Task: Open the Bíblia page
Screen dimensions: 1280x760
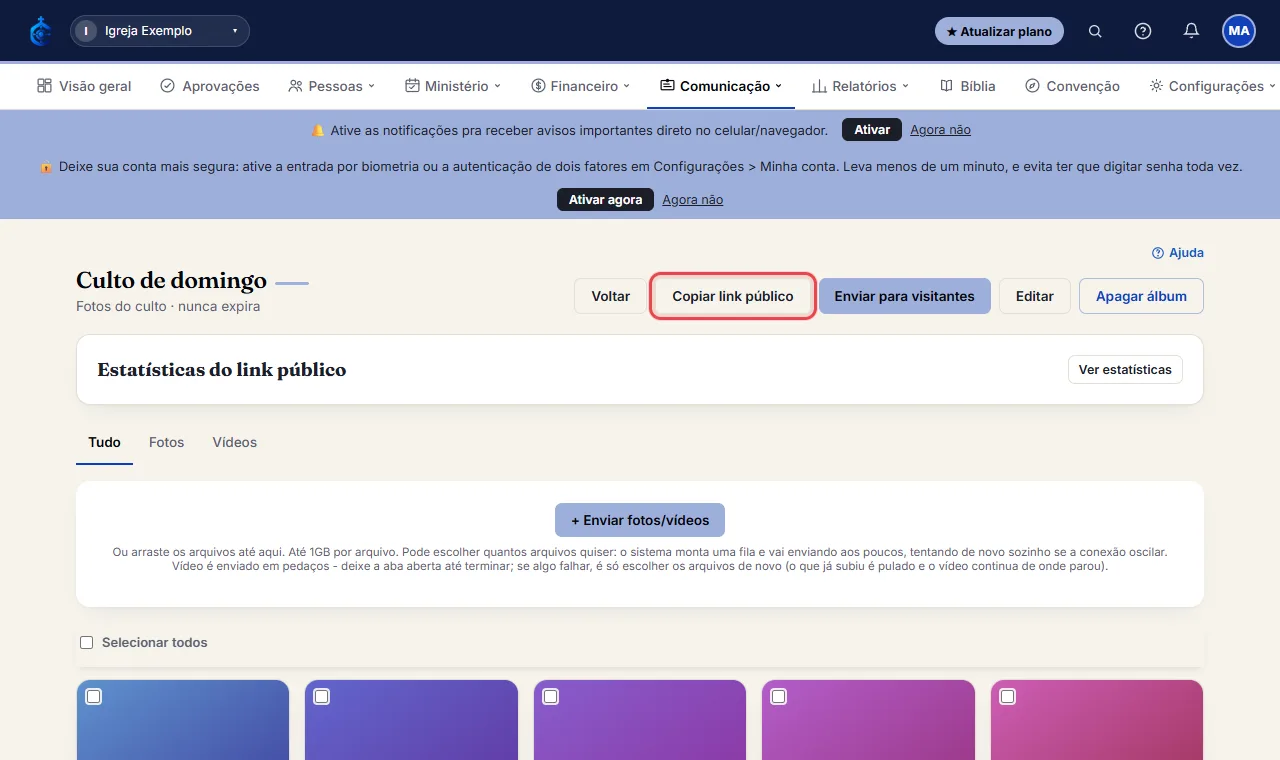Action: tap(968, 86)
